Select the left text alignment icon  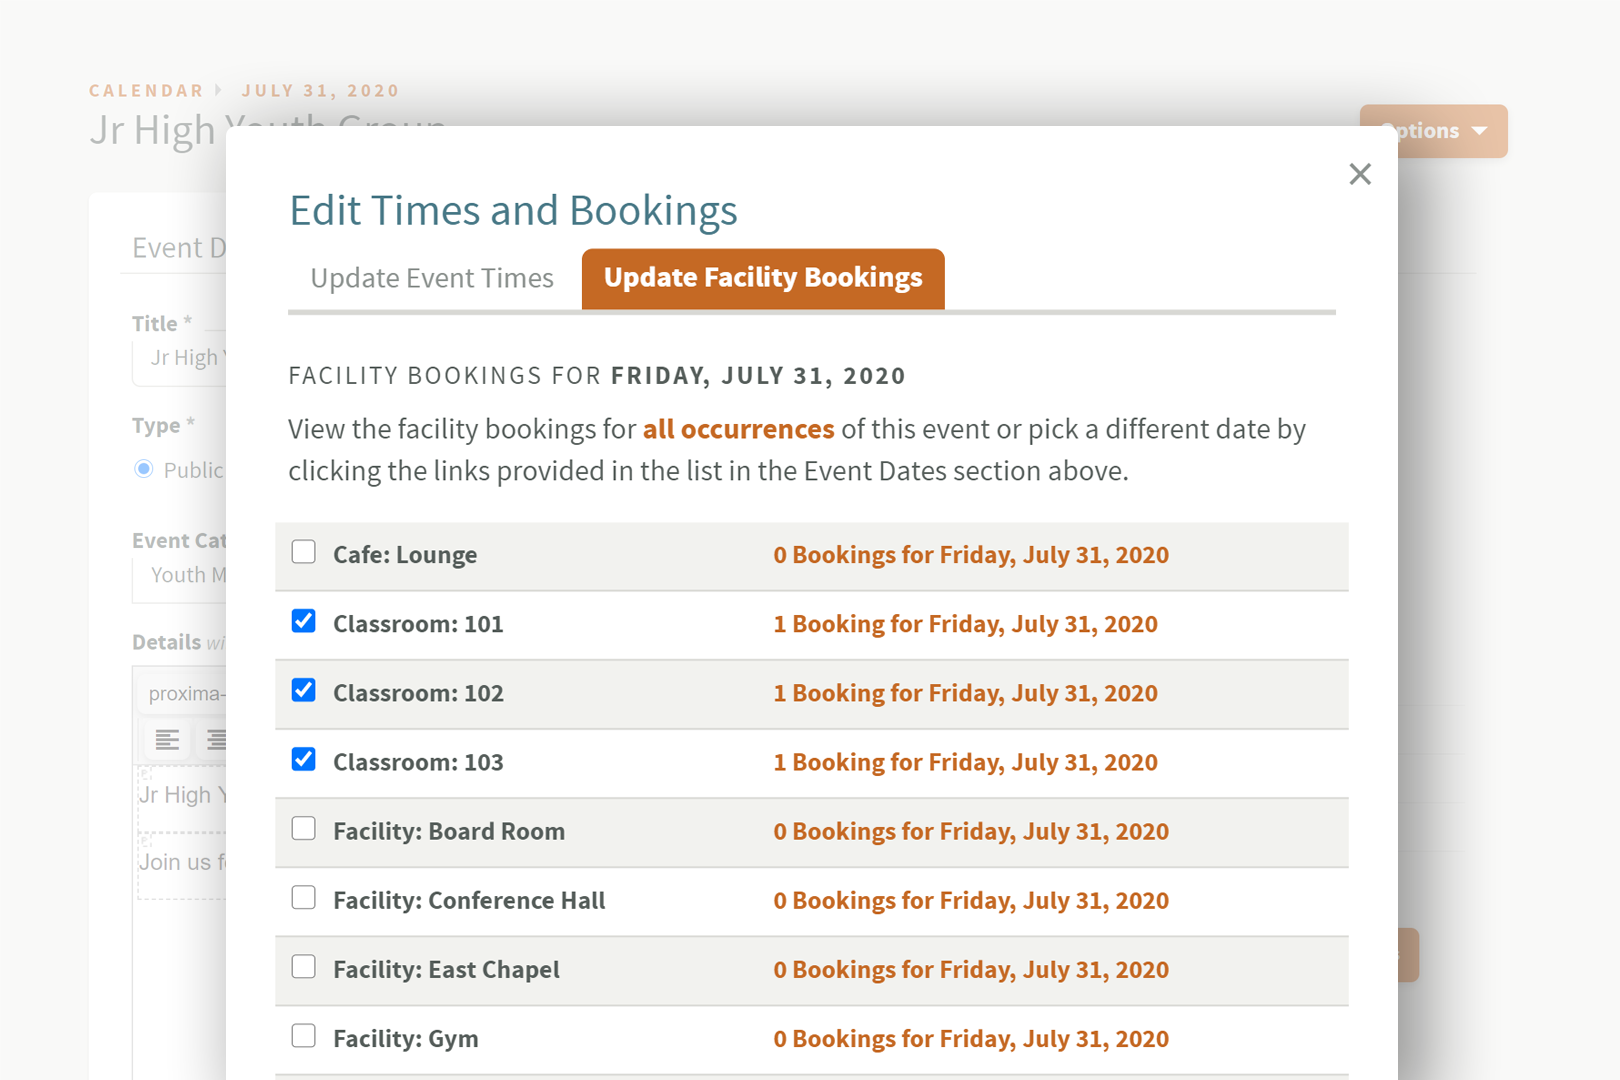tap(166, 740)
